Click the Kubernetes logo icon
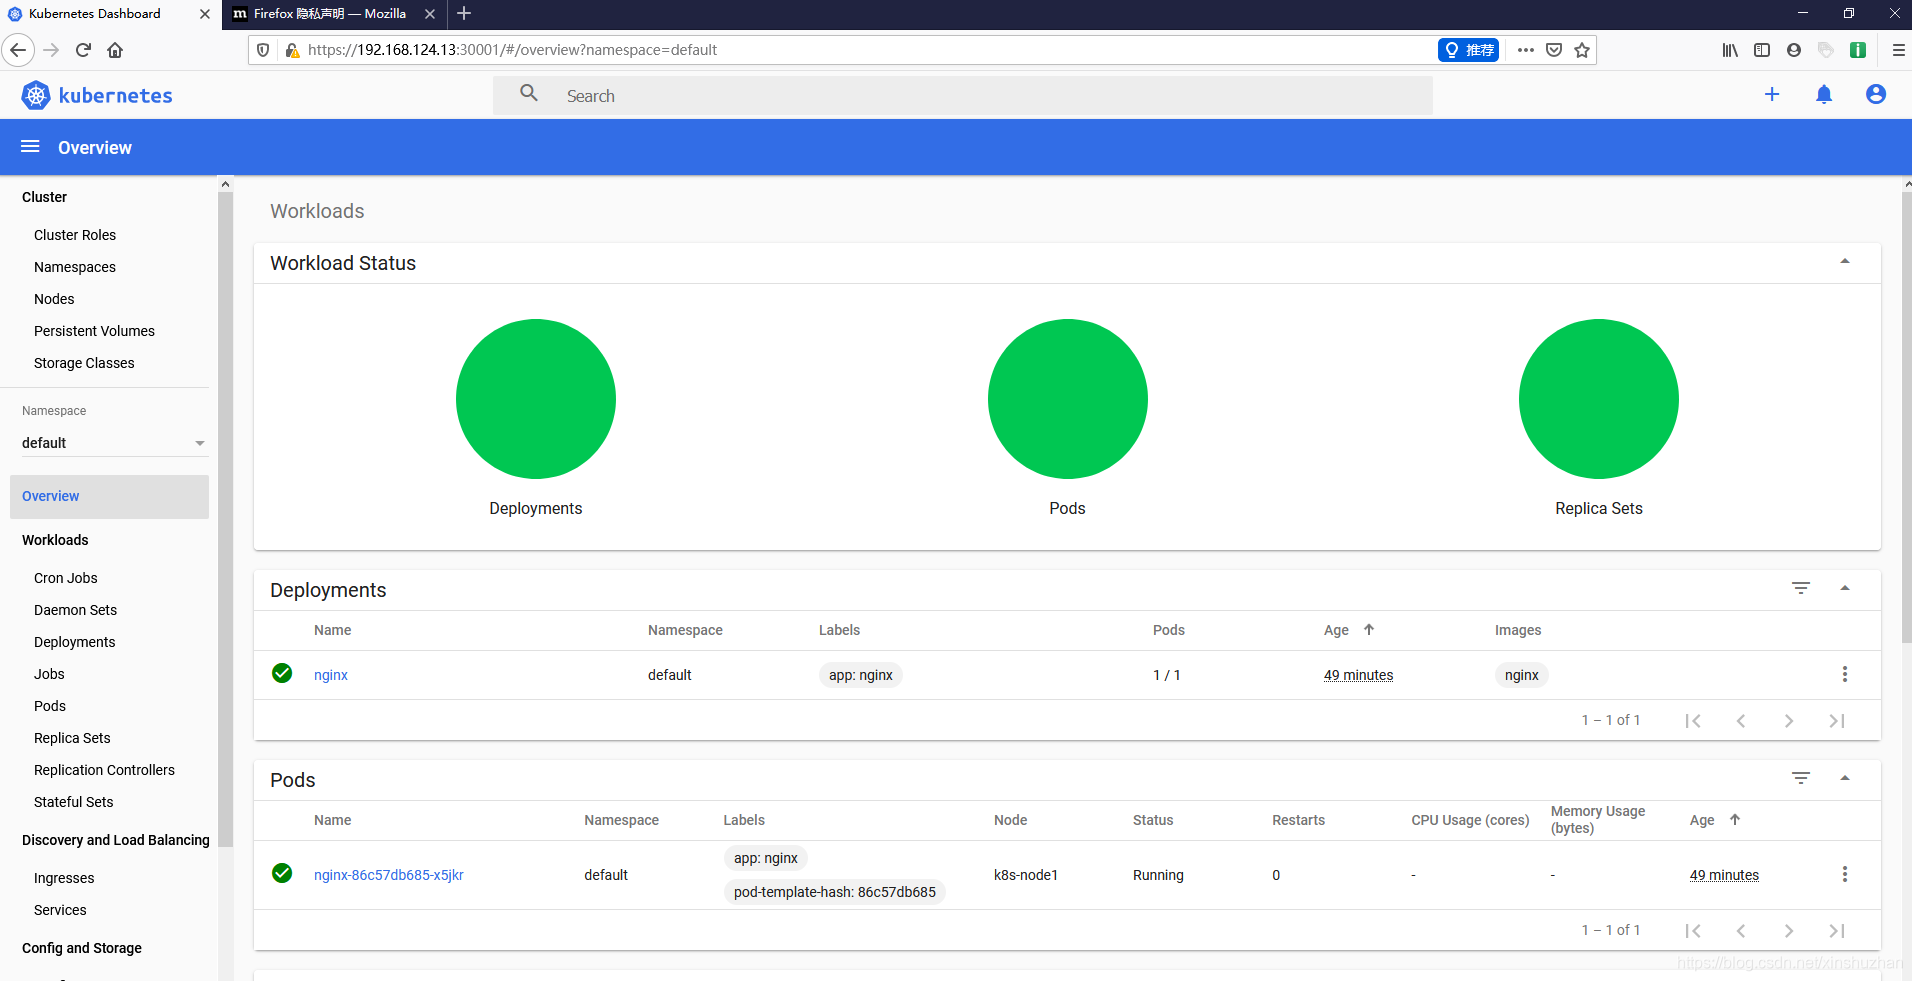The width and height of the screenshot is (1912, 981). pos(36,95)
